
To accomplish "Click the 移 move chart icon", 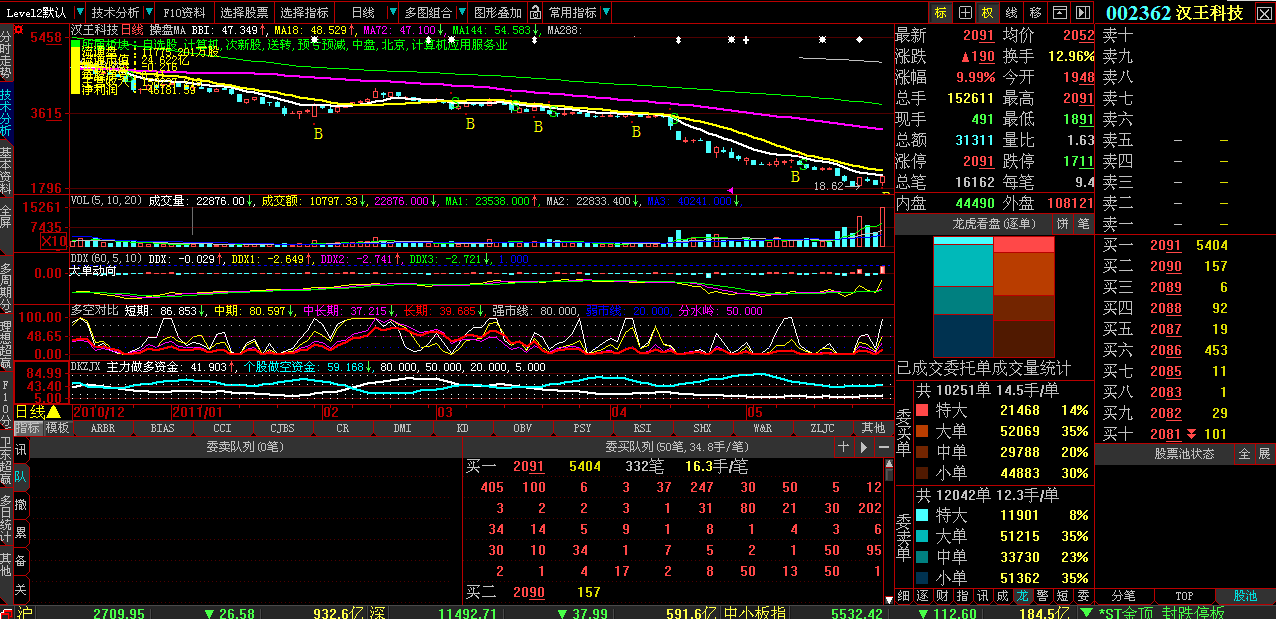I will pyautogui.click(x=1035, y=13).
